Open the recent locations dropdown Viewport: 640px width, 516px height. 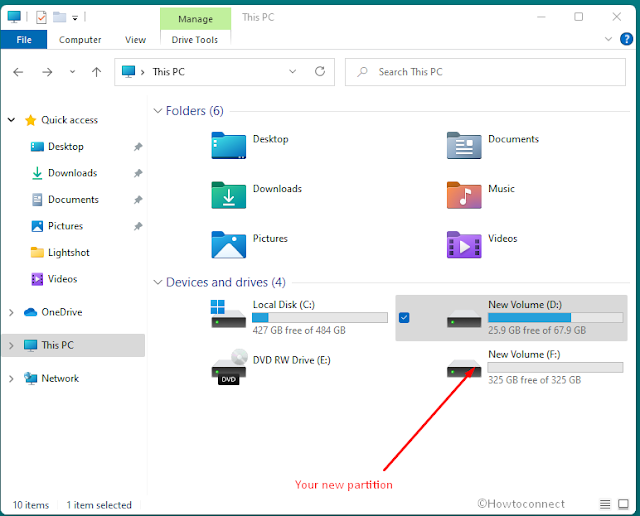point(72,72)
